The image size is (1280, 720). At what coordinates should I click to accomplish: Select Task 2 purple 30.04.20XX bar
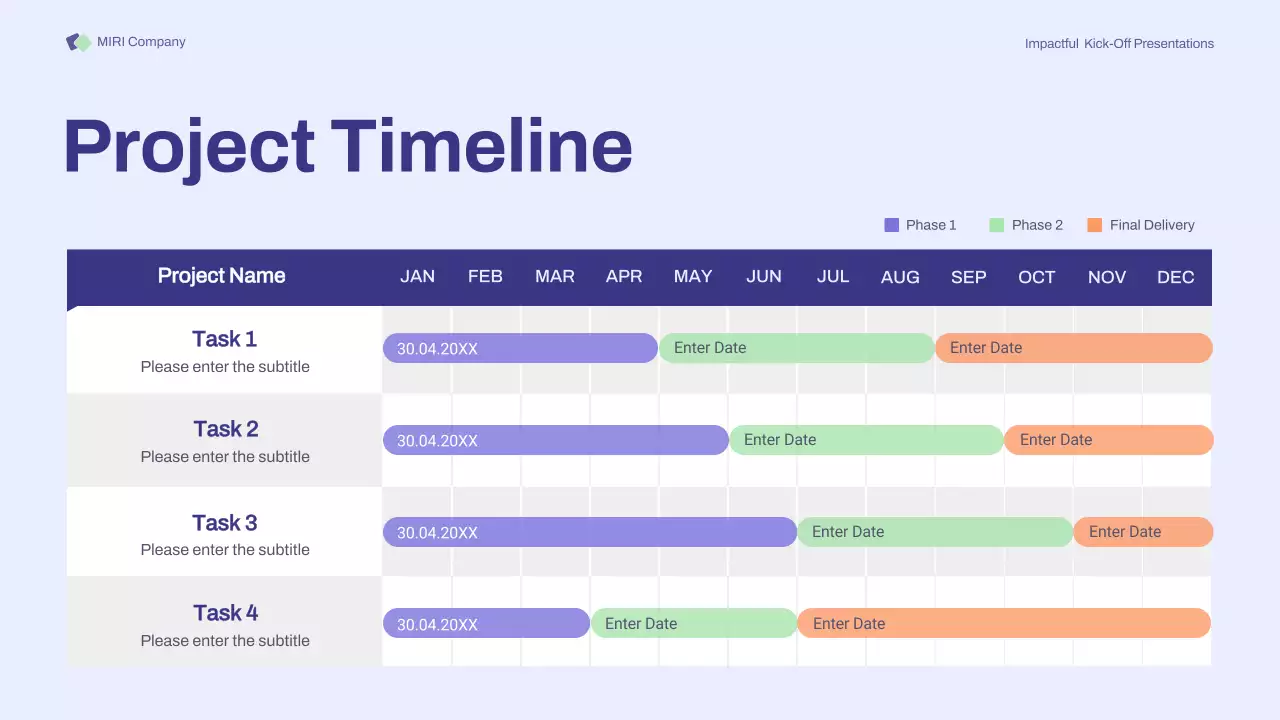(x=555, y=440)
